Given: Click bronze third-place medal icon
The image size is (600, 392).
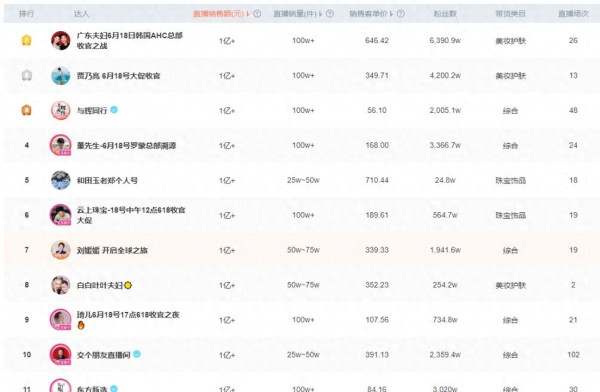Looking at the screenshot, I should point(26,110).
